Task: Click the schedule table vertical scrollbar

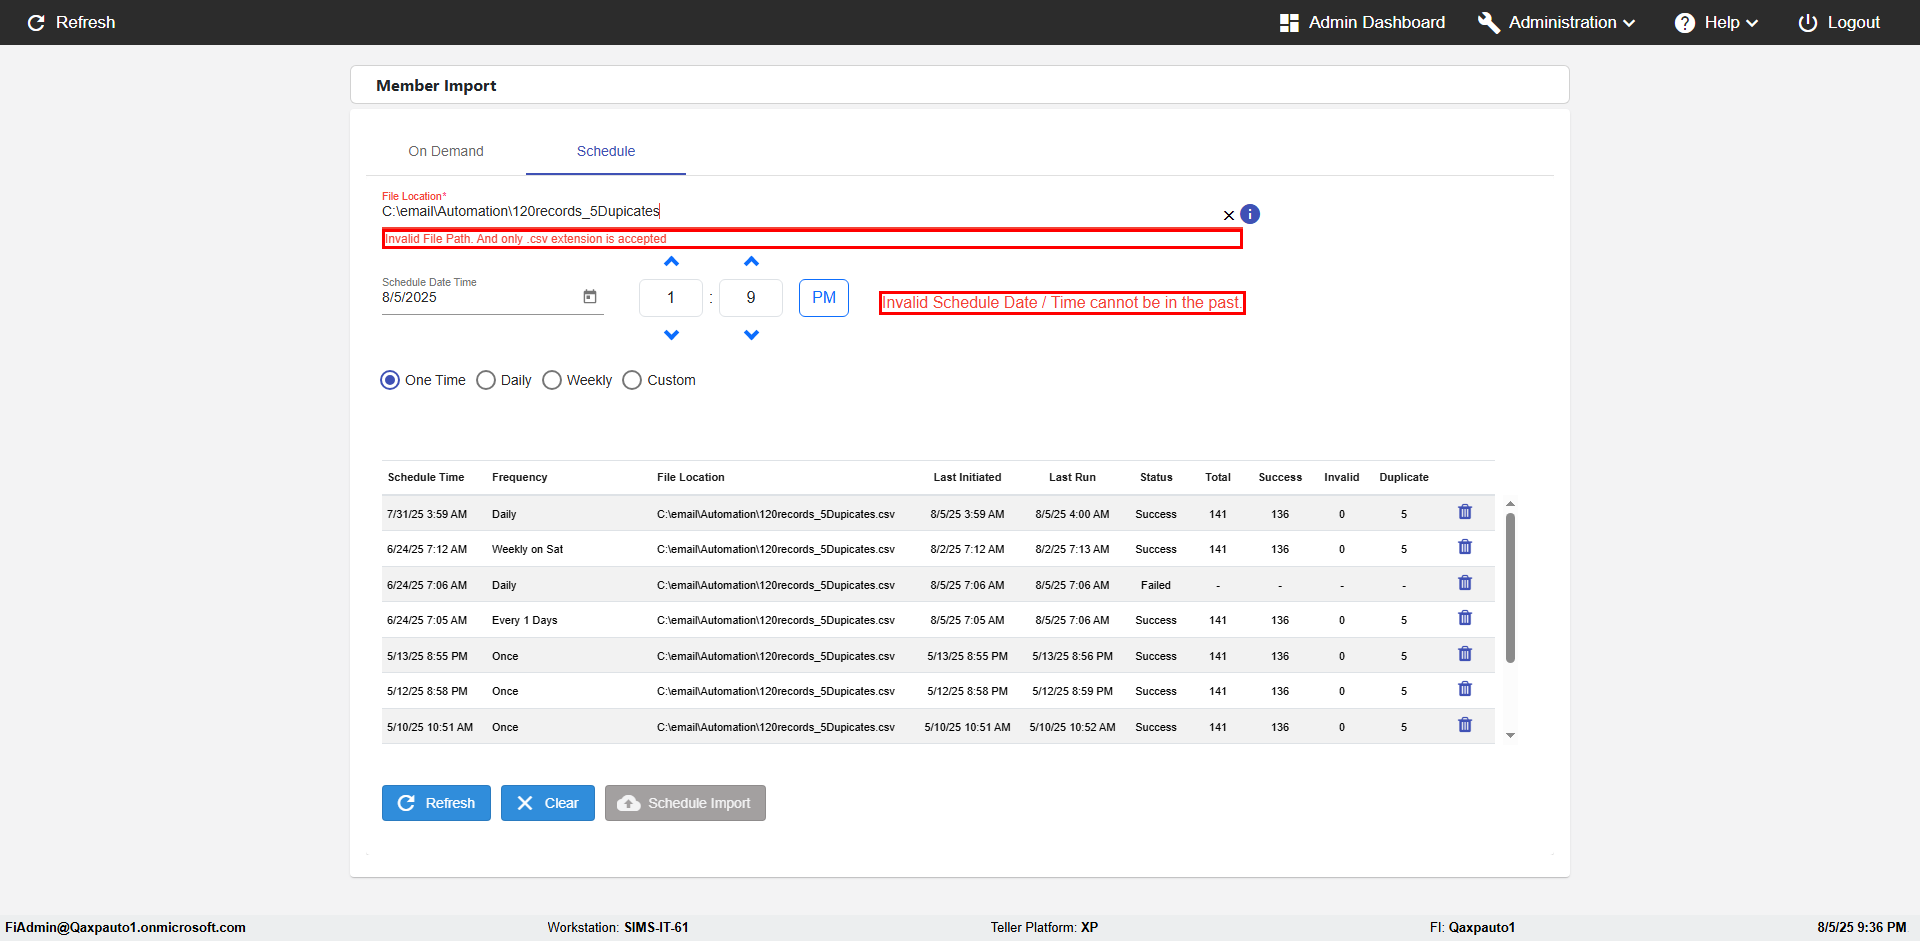Action: pos(1510,588)
